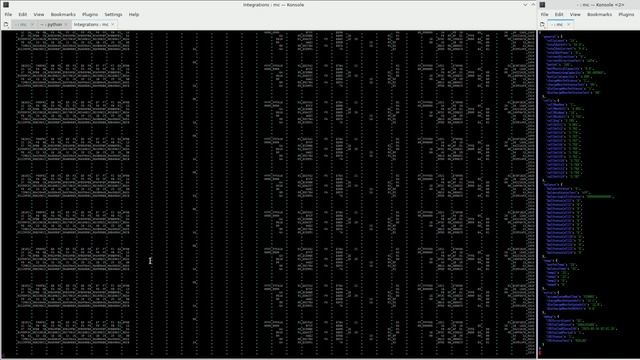Image resolution: width=640 pixels, height=360 pixels.
Task: Click the 'mc — Konsole <2>' title bar
Action: [x=601, y=5]
